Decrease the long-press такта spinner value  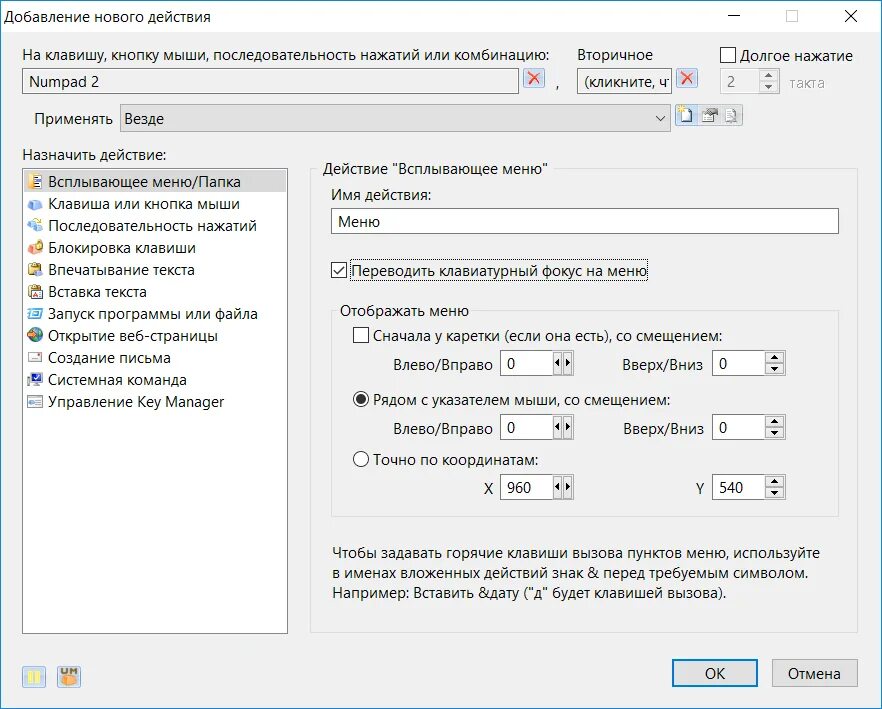click(768, 87)
